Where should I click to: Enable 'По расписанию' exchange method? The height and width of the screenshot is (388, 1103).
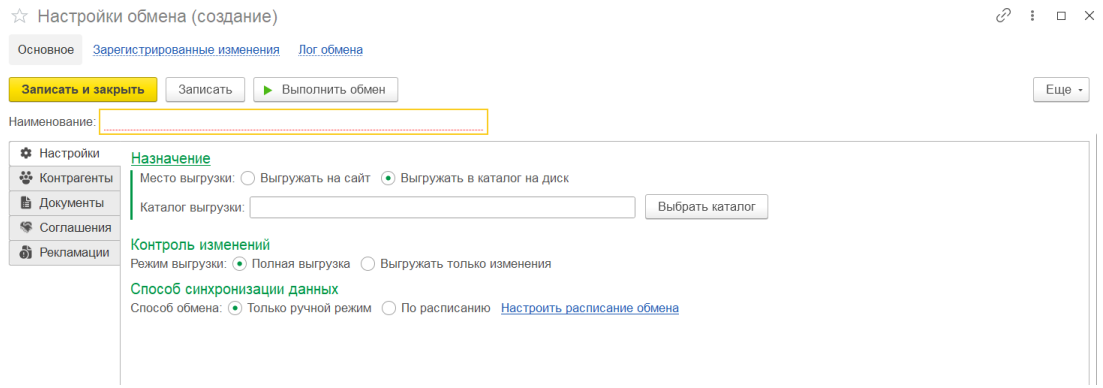(388, 308)
